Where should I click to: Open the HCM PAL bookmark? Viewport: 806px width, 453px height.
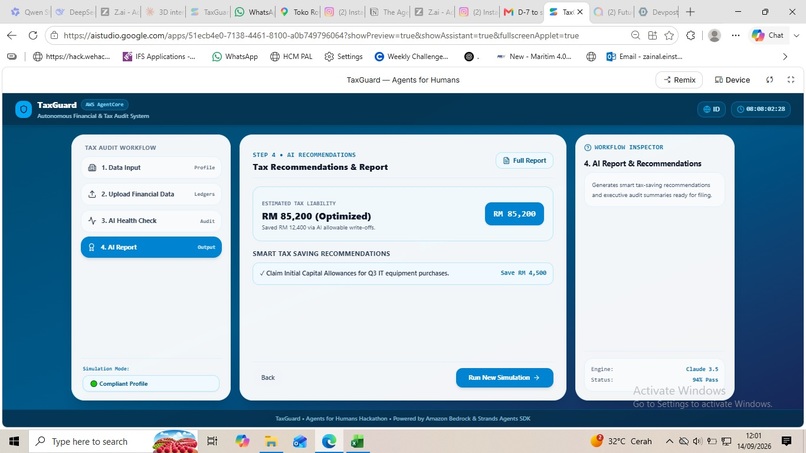click(x=291, y=57)
